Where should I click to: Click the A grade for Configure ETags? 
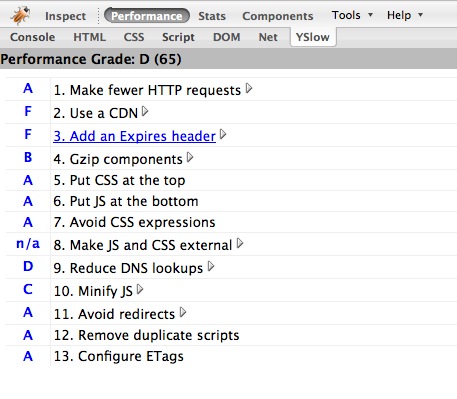point(28,356)
